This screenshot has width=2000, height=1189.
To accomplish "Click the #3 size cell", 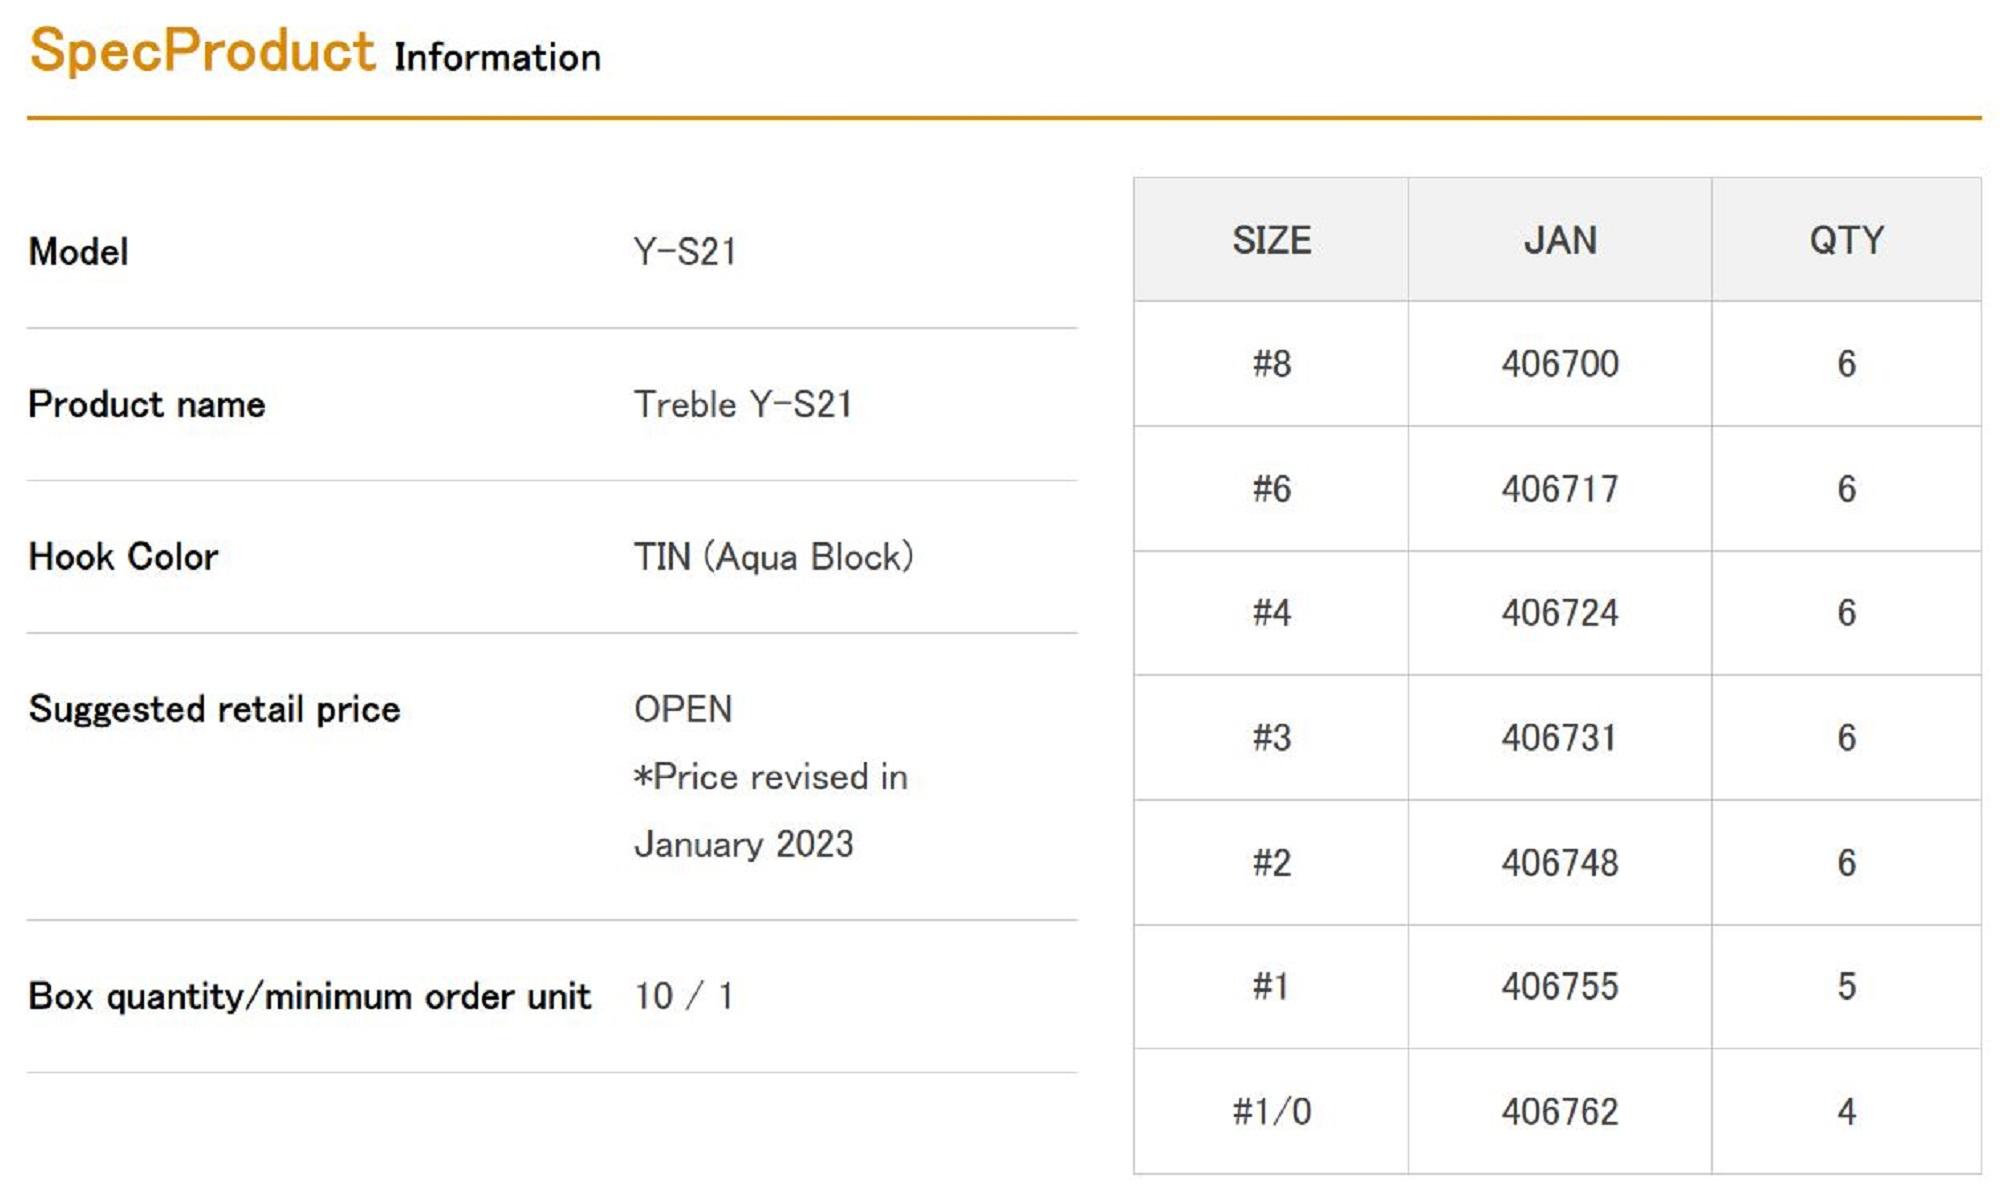I will click(x=1271, y=738).
